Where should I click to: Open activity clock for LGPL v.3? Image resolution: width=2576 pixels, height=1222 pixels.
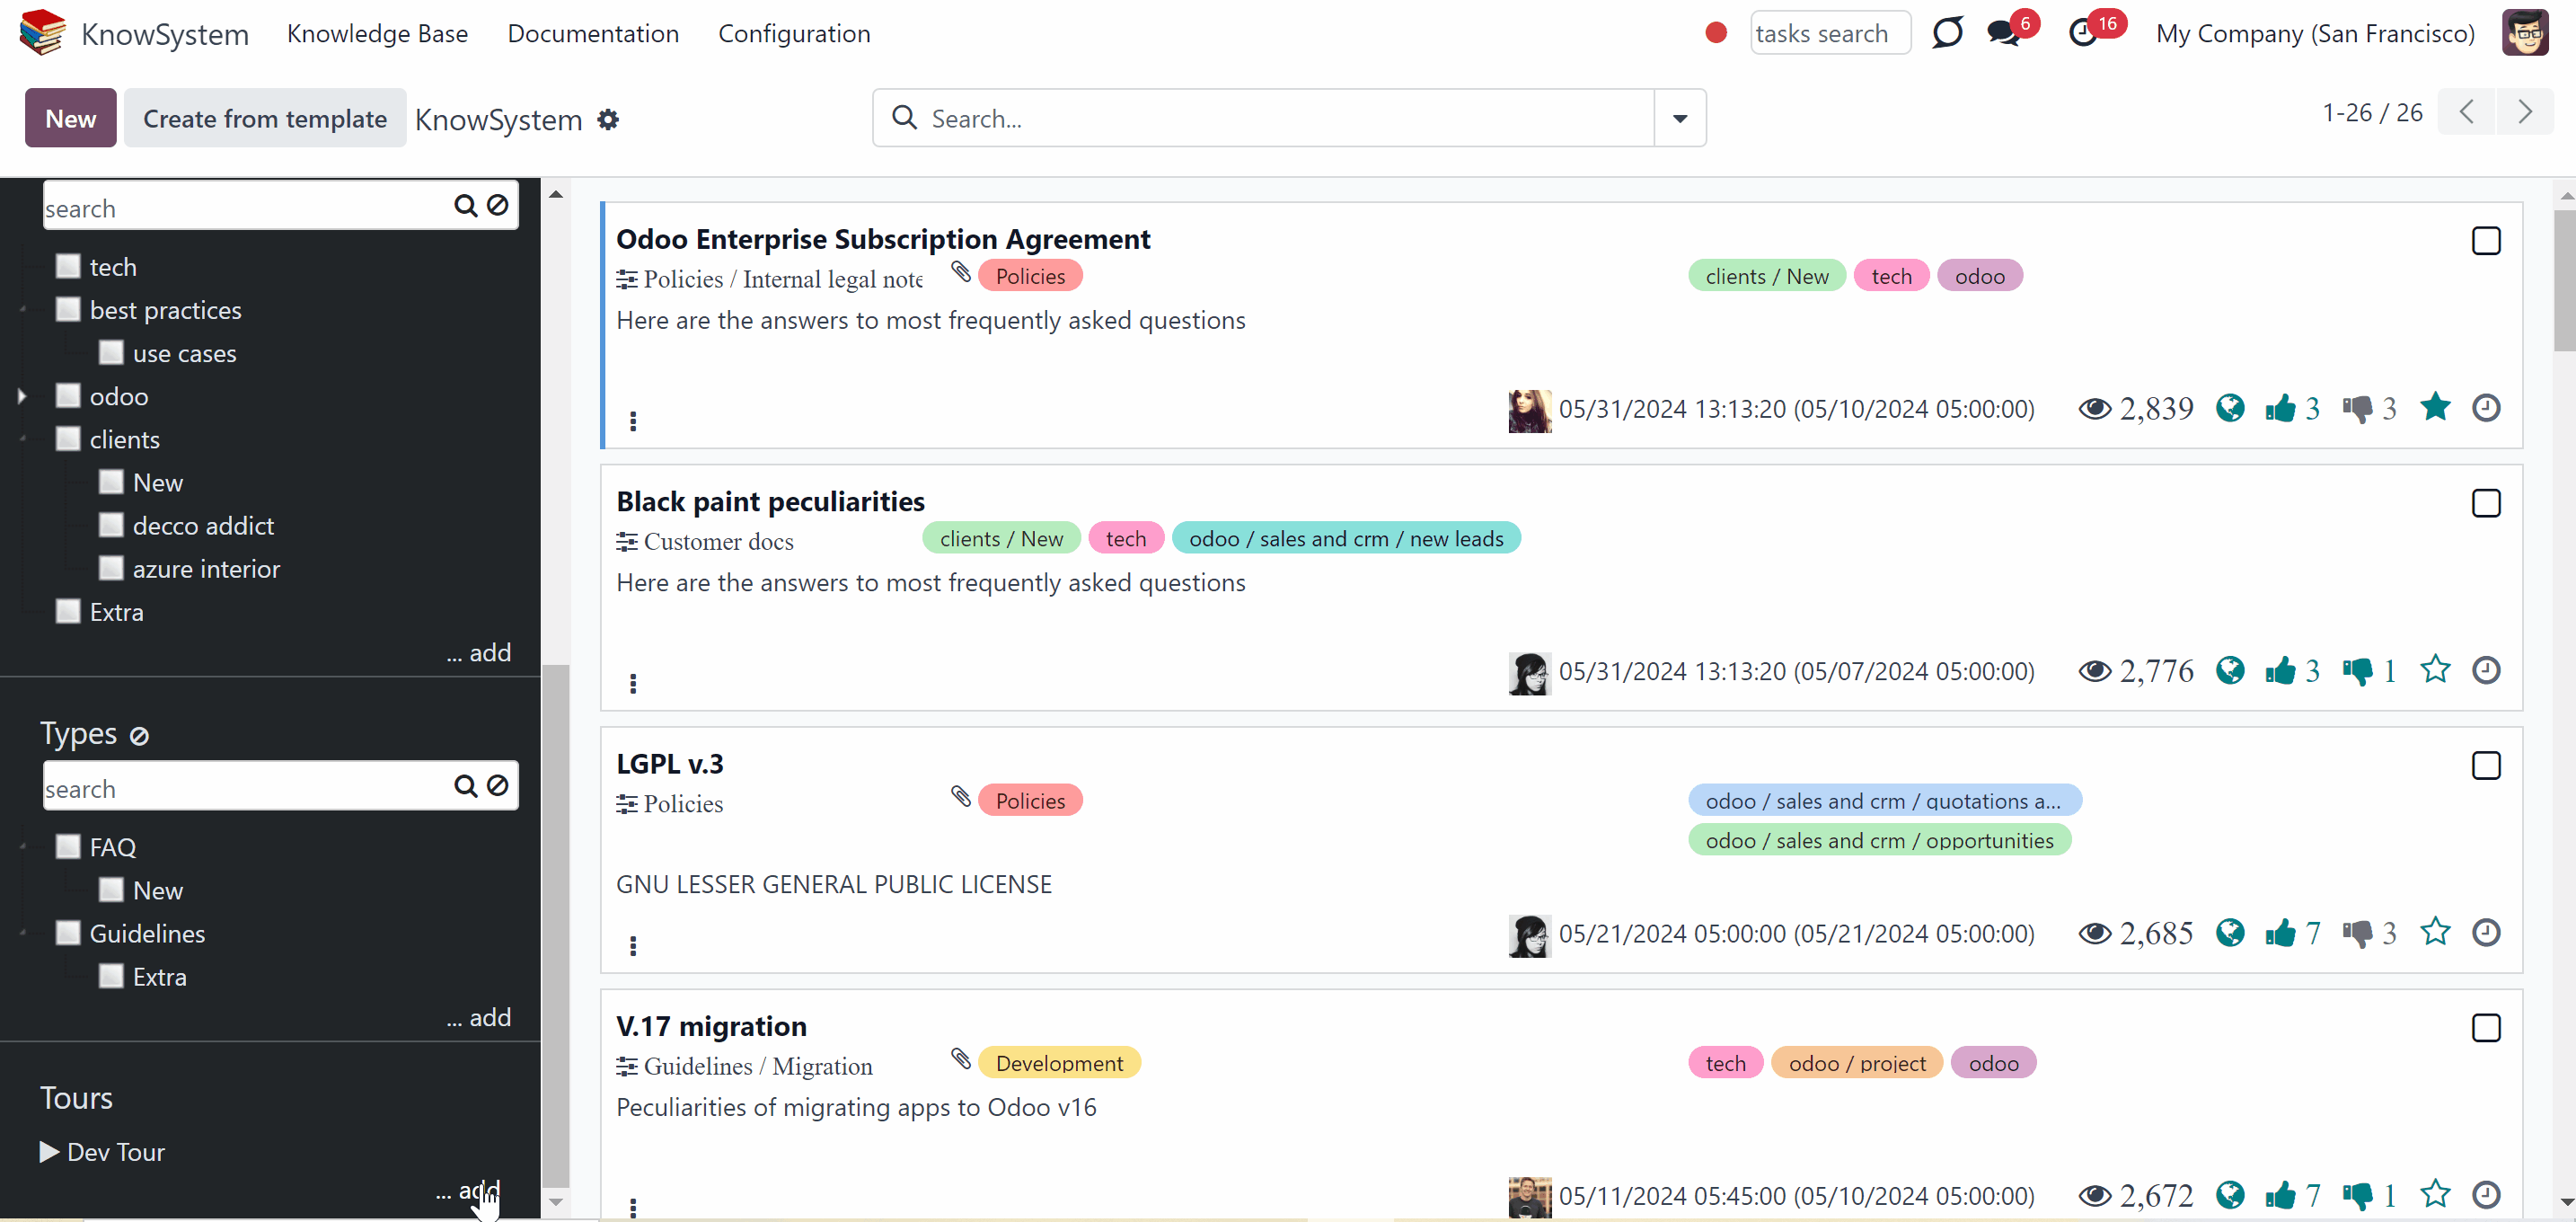coord(2486,932)
